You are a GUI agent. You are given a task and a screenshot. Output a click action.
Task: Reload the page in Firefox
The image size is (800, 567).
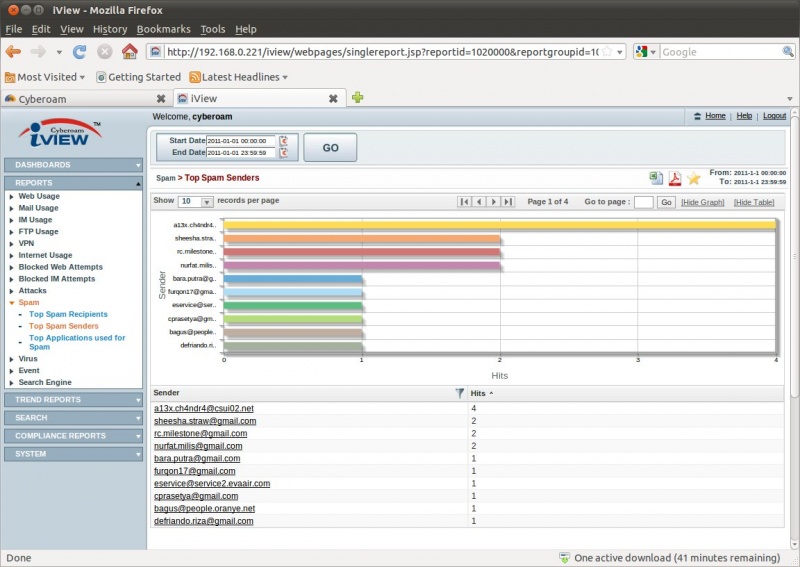coord(79,51)
